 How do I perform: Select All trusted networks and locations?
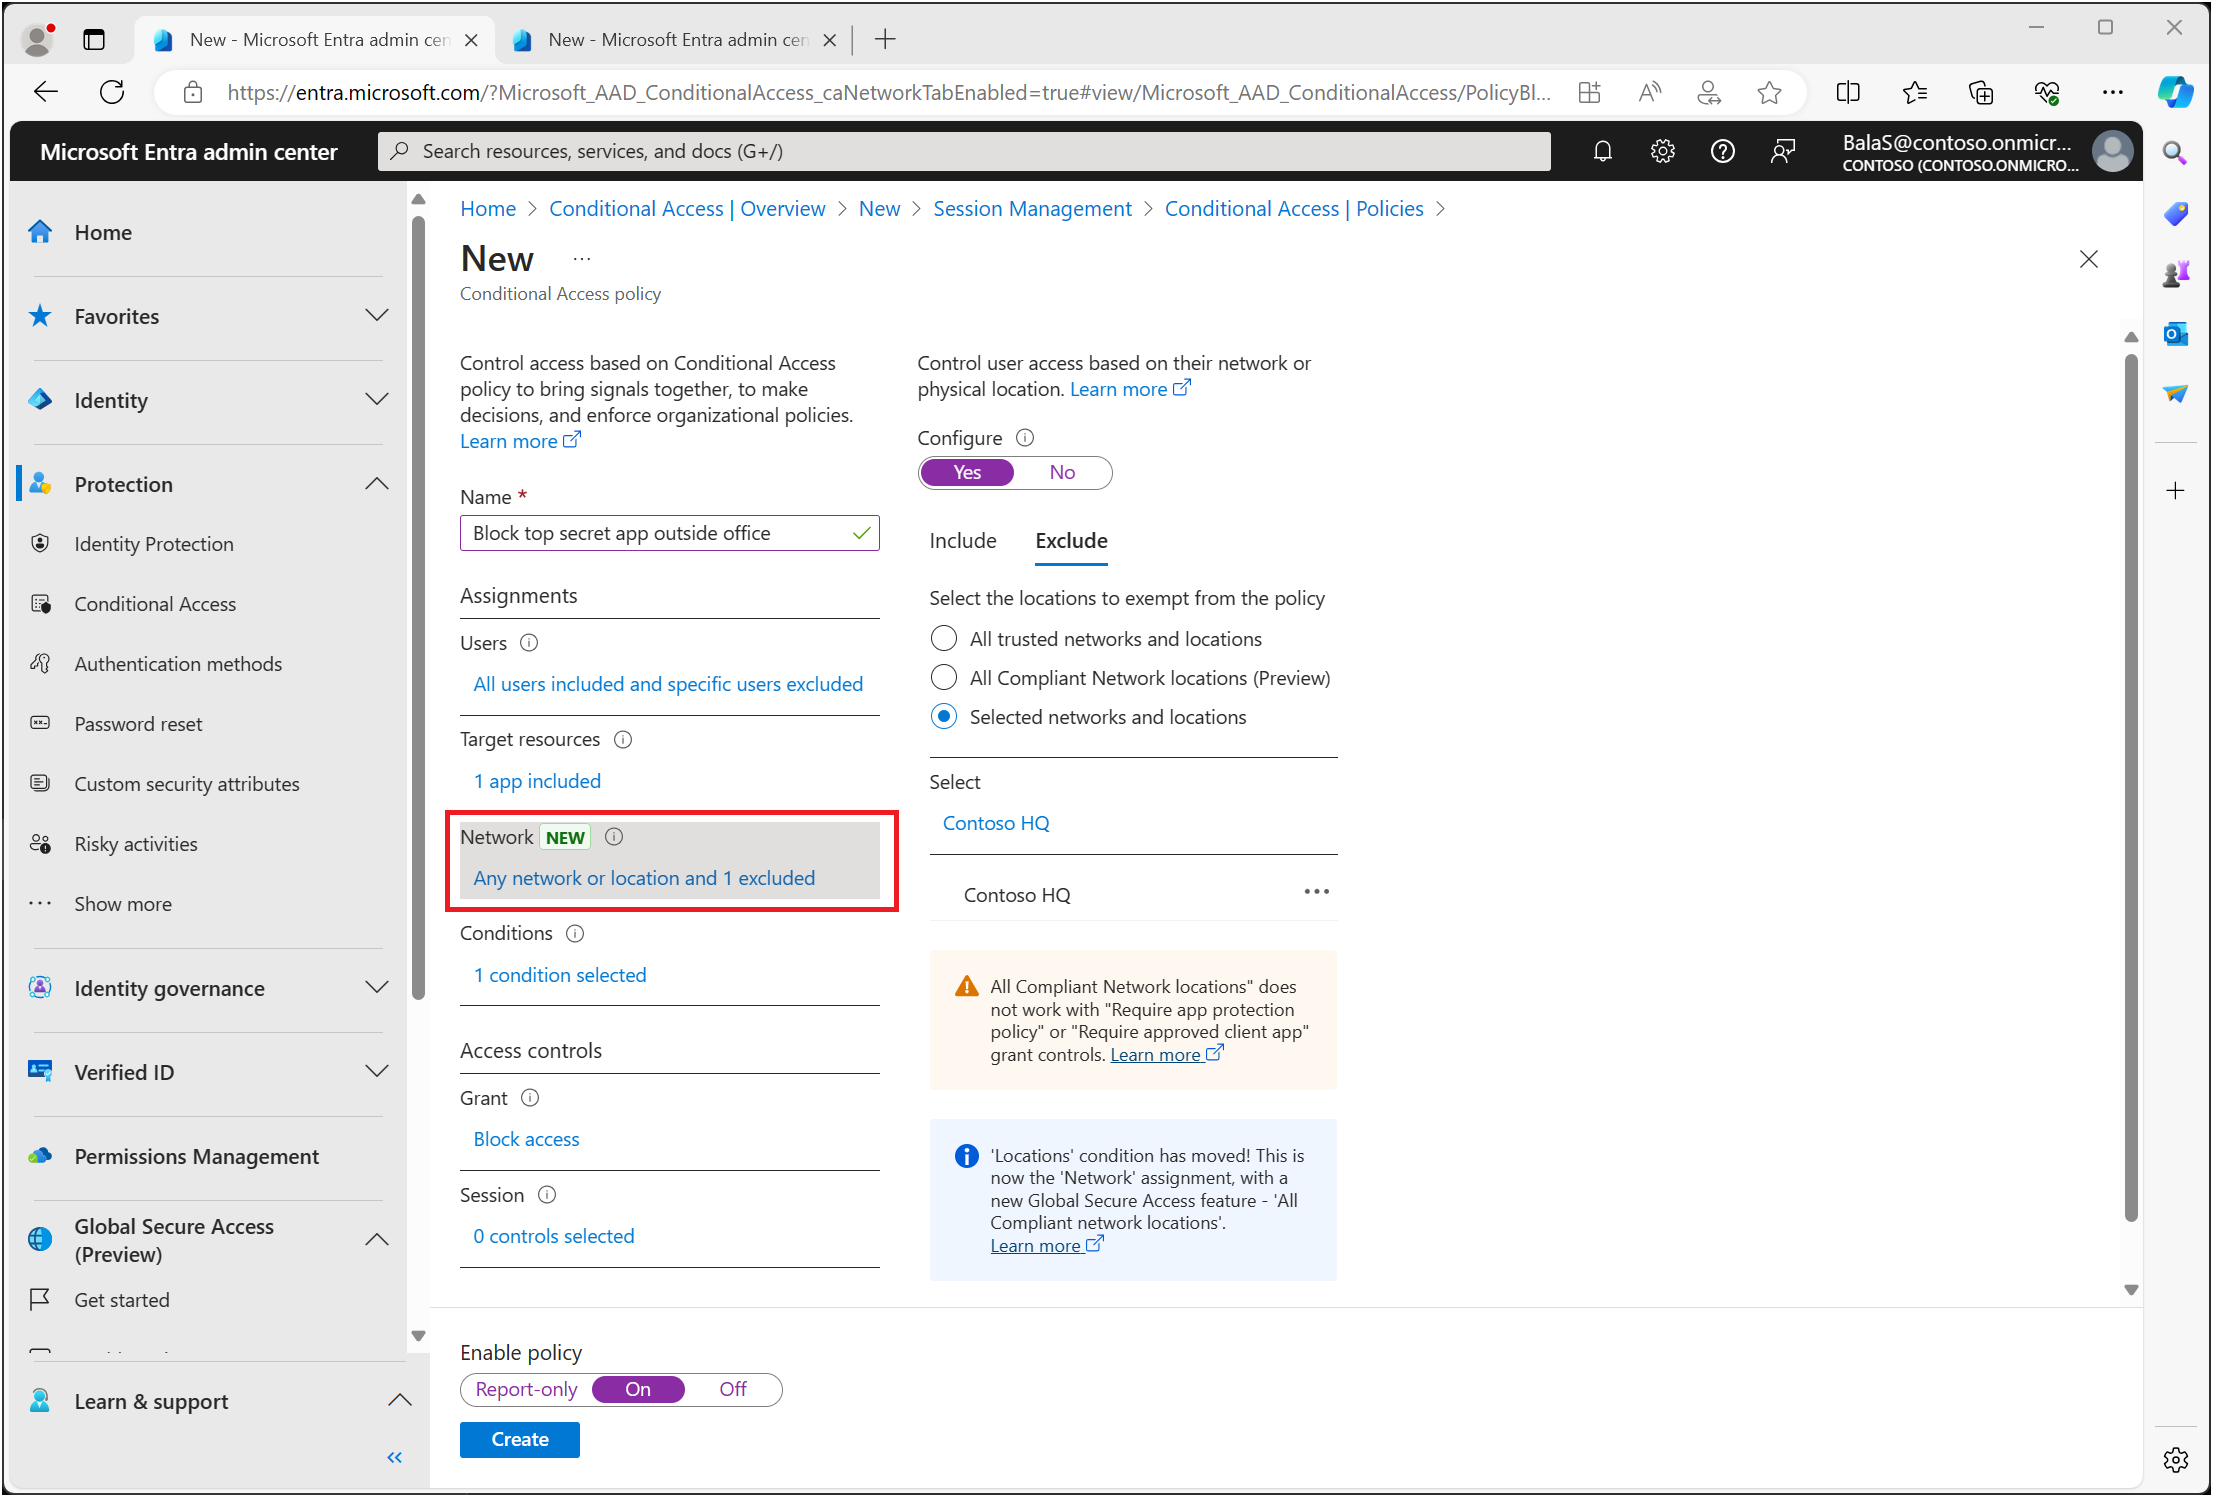tap(944, 638)
